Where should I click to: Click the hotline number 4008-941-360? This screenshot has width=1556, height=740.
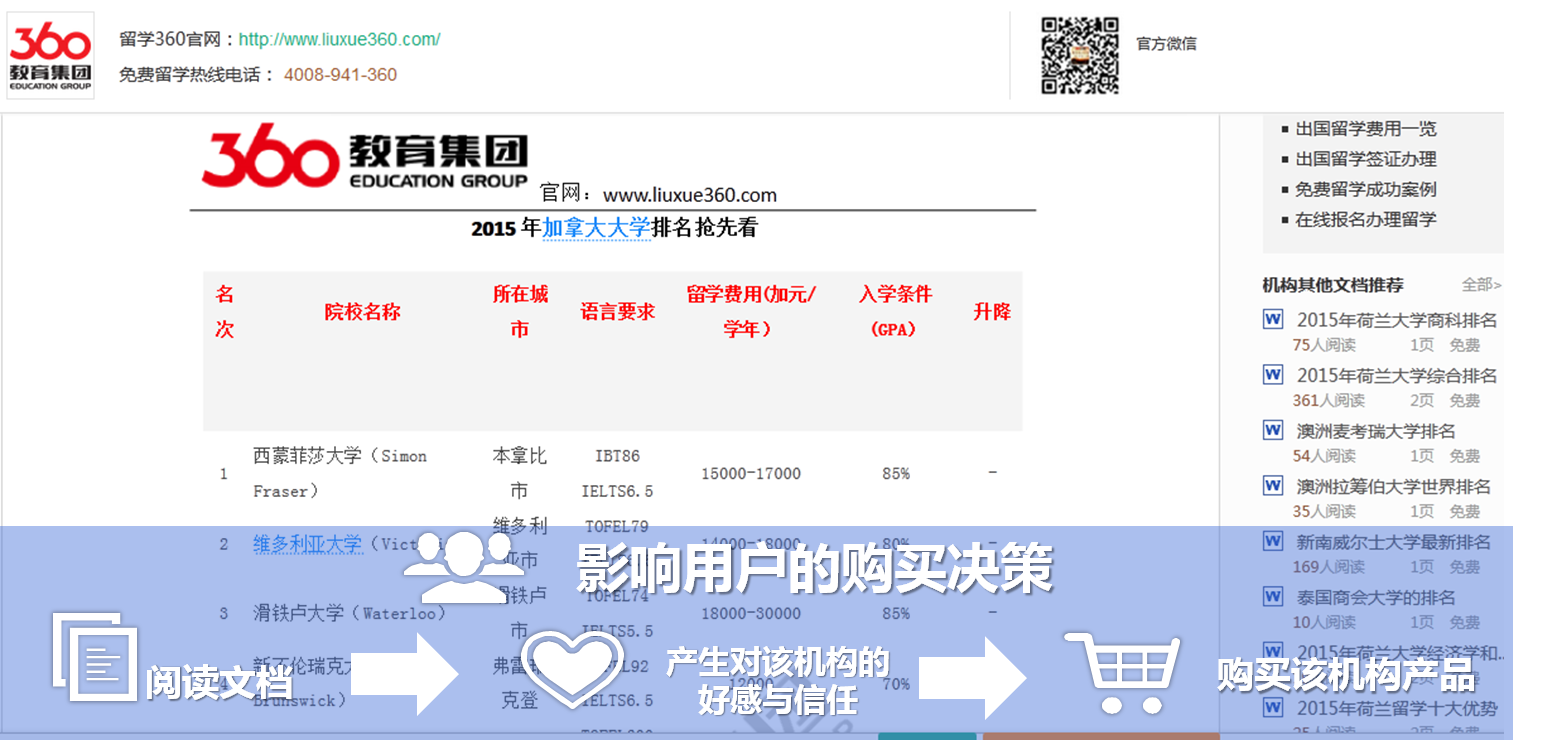[x=340, y=75]
